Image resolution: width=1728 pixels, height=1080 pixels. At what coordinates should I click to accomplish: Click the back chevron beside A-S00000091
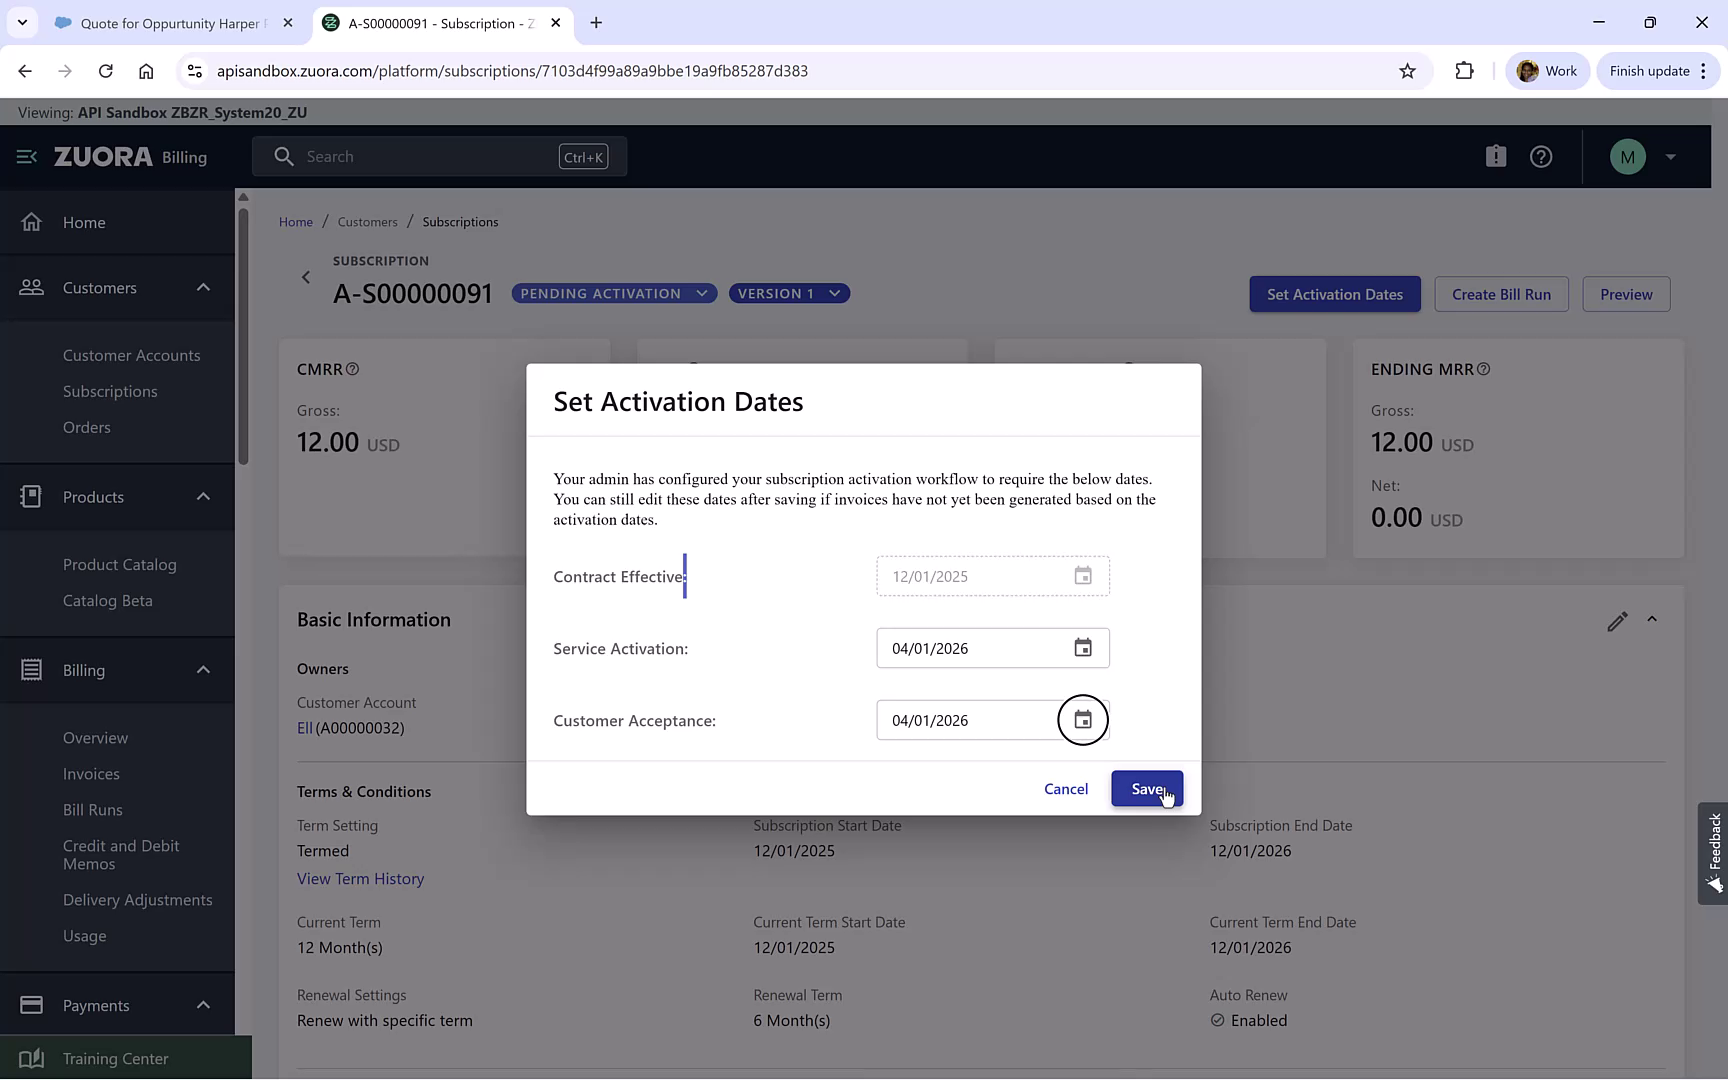306,277
